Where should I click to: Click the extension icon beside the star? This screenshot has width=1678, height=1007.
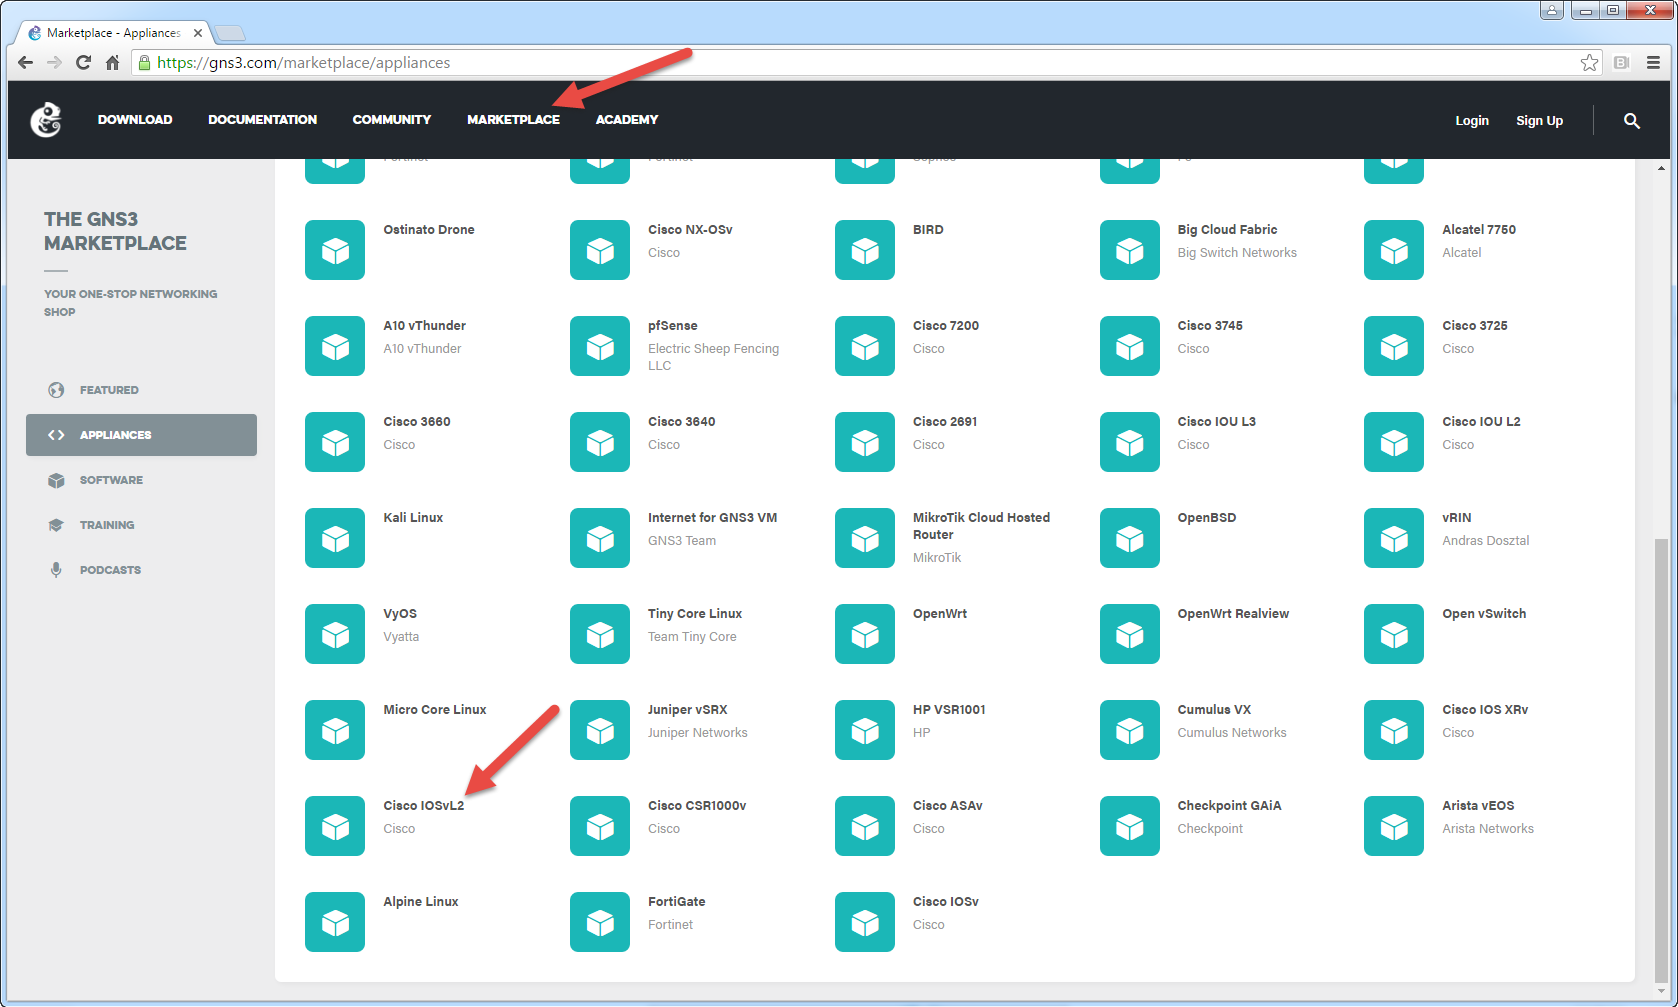point(1621,63)
